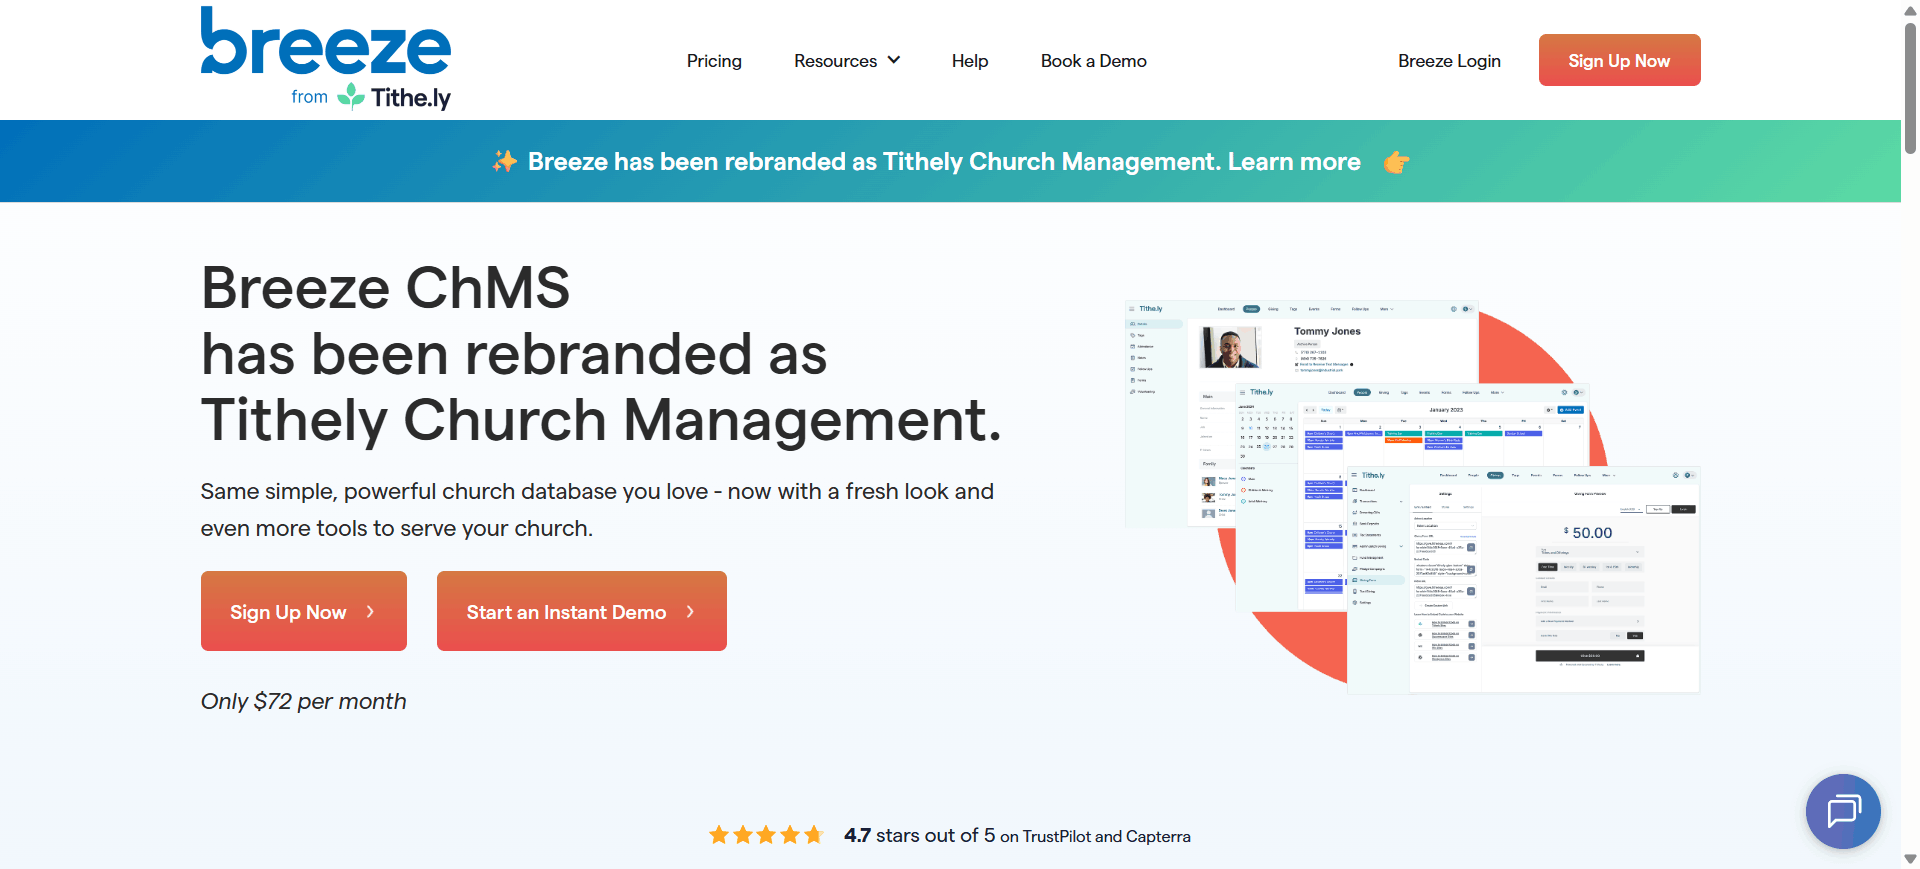Viewport: 1920px width, 869px height.
Task: Click the Tommy Jones profile photo
Action: coord(1231,347)
